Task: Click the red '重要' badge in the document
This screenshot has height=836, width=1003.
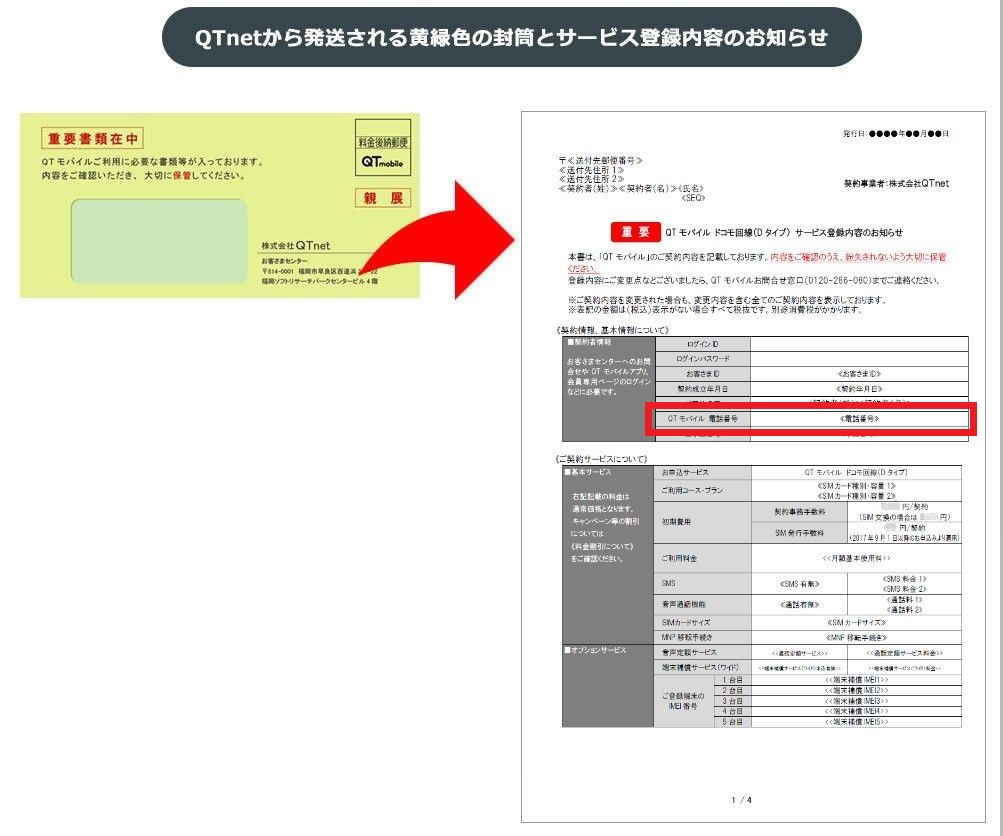Action: [x=635, y=232]
